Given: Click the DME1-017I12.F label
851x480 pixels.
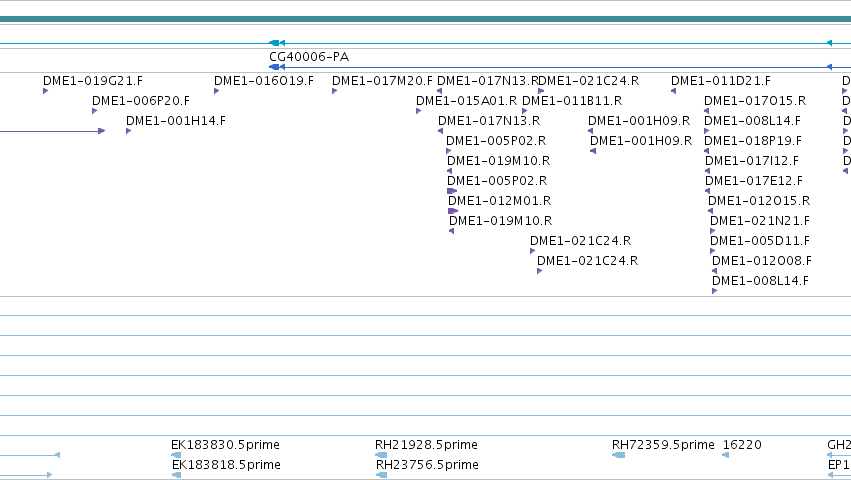Looking at the screenshot, I should 752,161.
